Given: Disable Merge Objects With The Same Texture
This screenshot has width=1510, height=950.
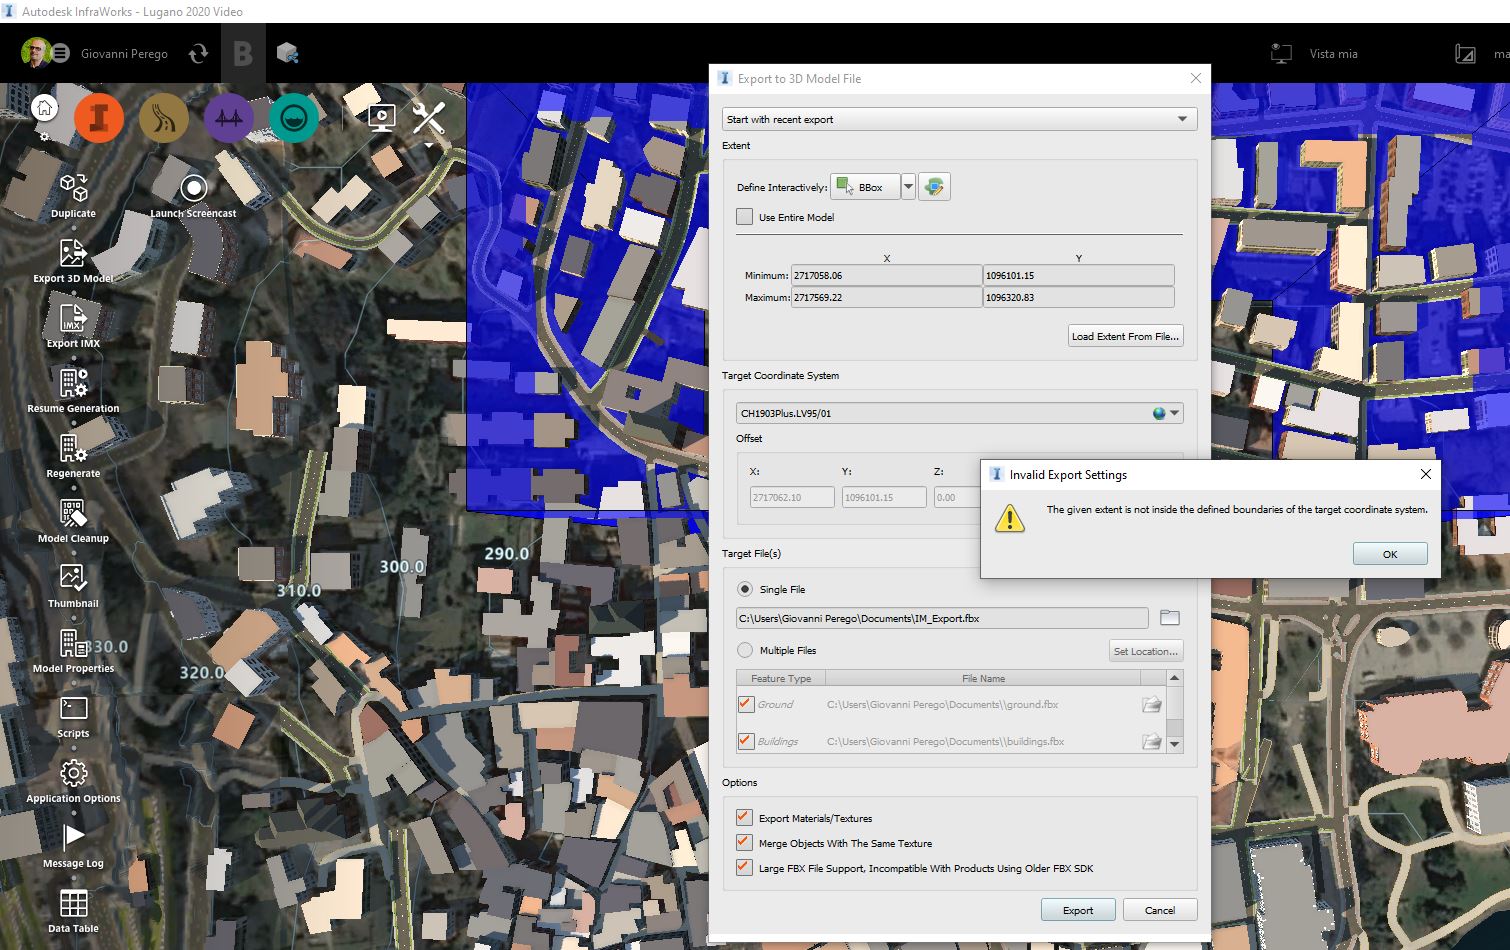Looking at the screenshot, I should [x=743, y=842].
